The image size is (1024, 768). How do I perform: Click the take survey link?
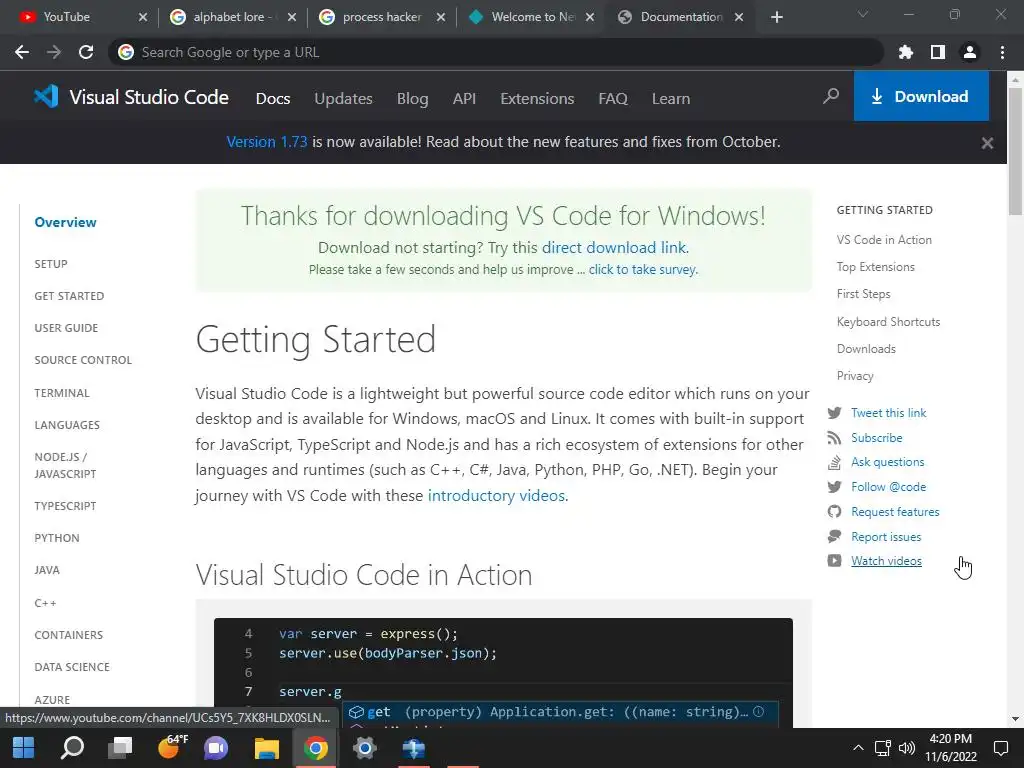[642, 270]
